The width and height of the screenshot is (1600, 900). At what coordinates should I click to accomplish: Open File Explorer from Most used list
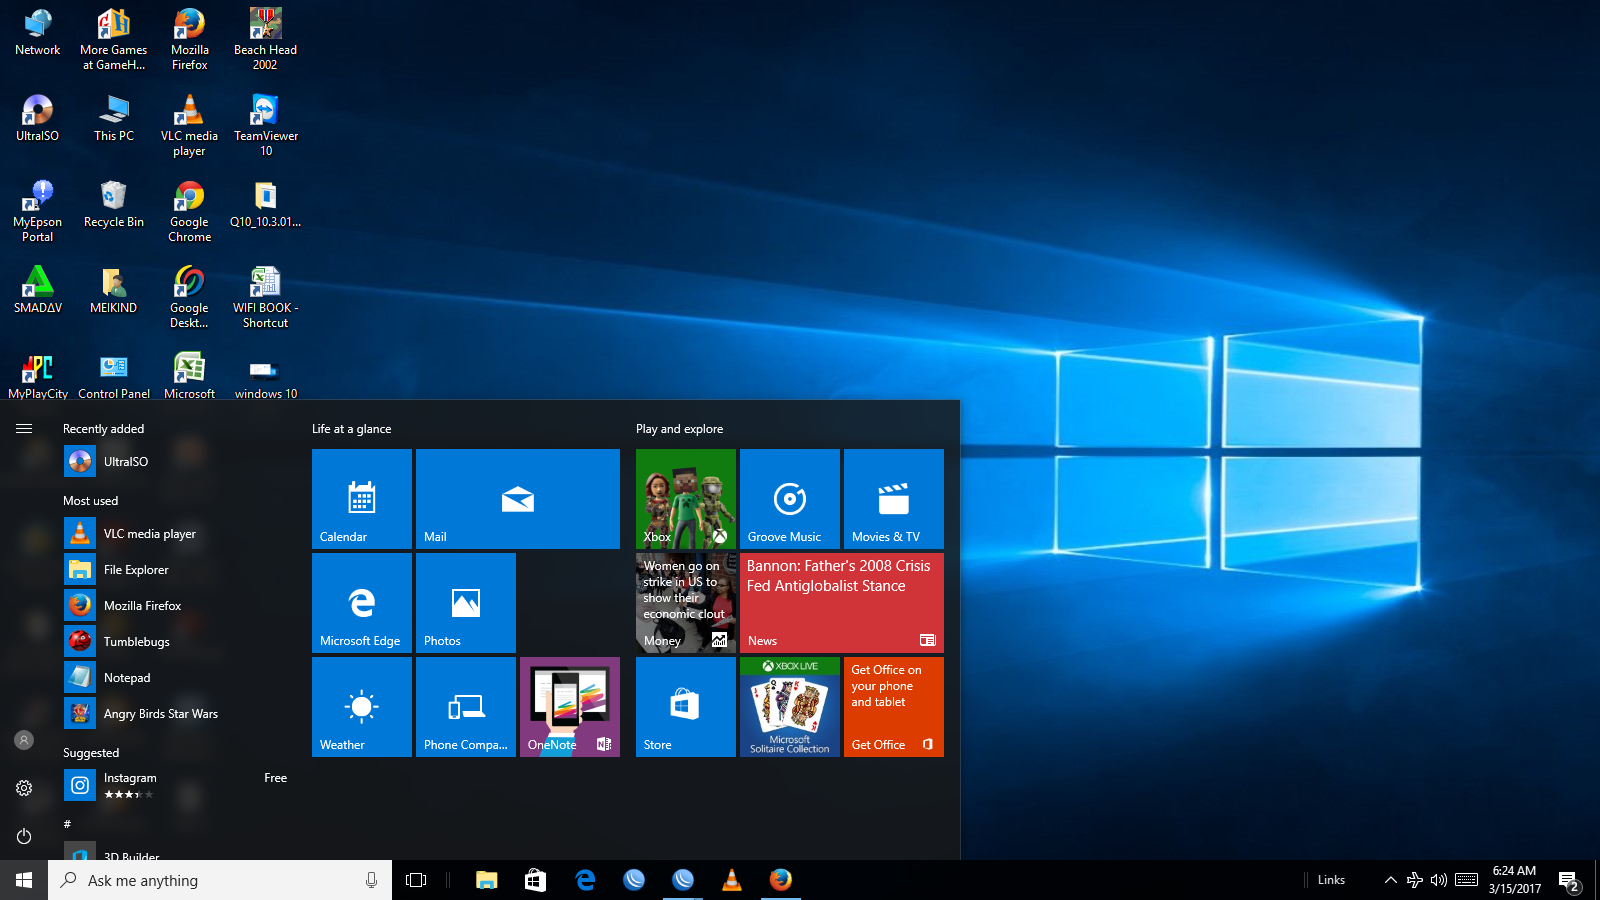(x=176, y=570)
